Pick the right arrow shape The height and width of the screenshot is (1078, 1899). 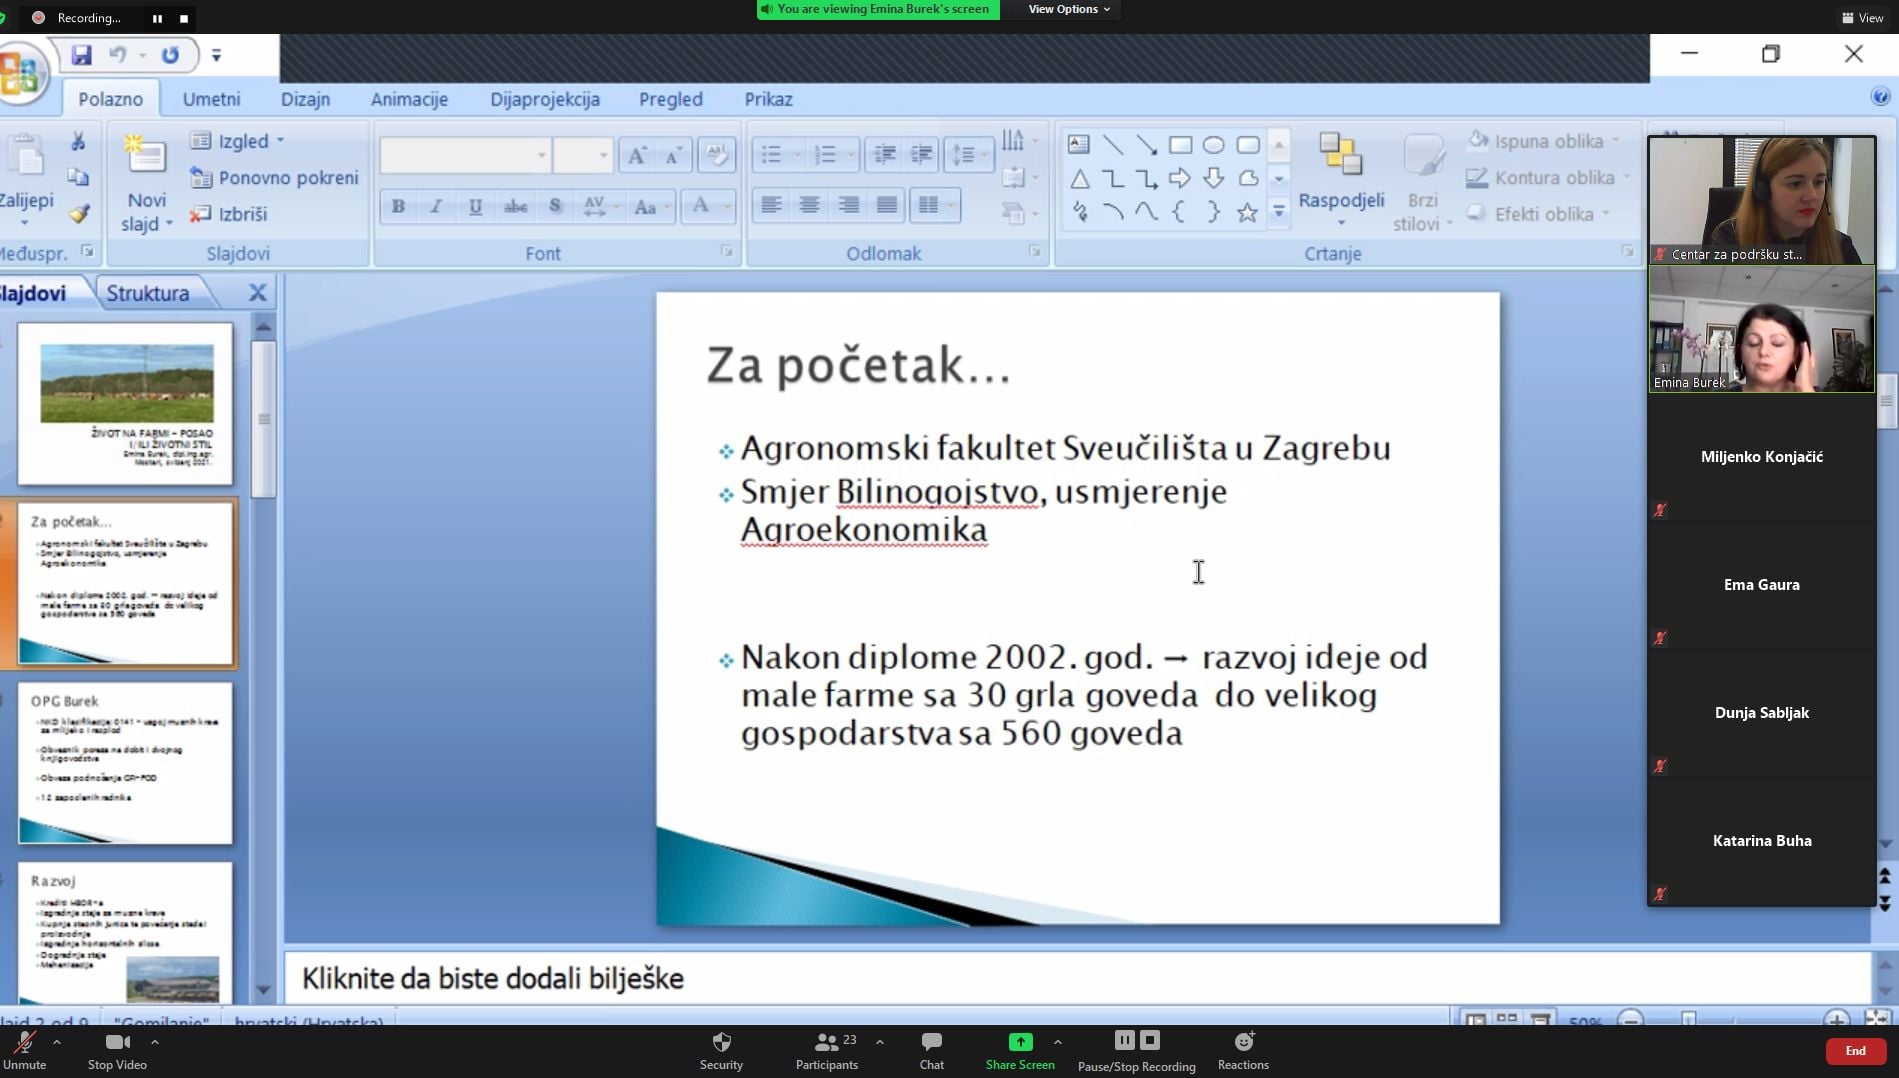click(1180, 179)
